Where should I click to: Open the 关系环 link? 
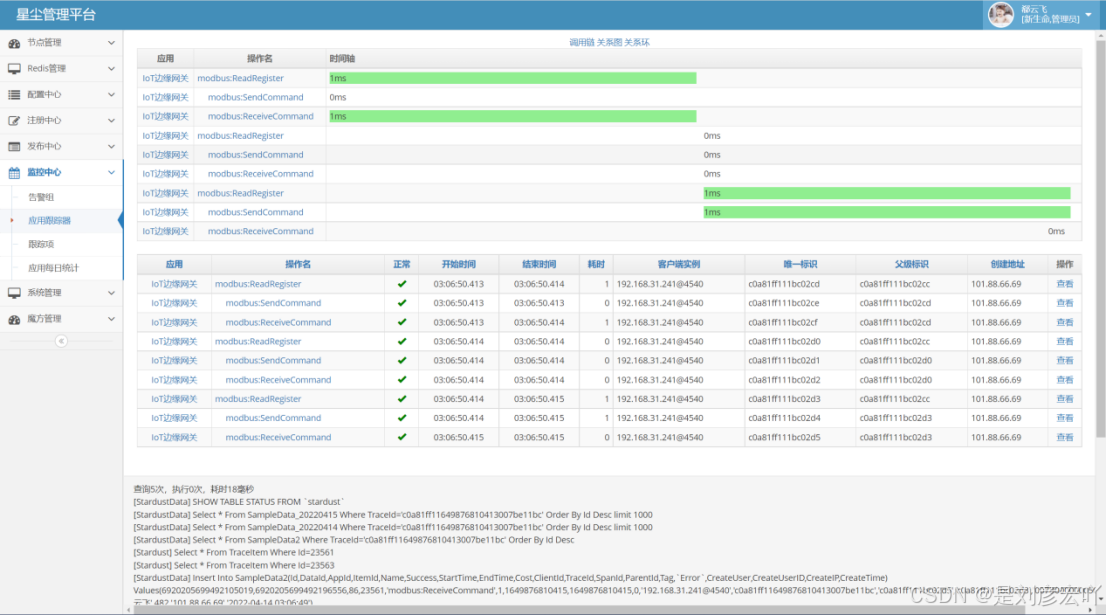tap(637, 42)
